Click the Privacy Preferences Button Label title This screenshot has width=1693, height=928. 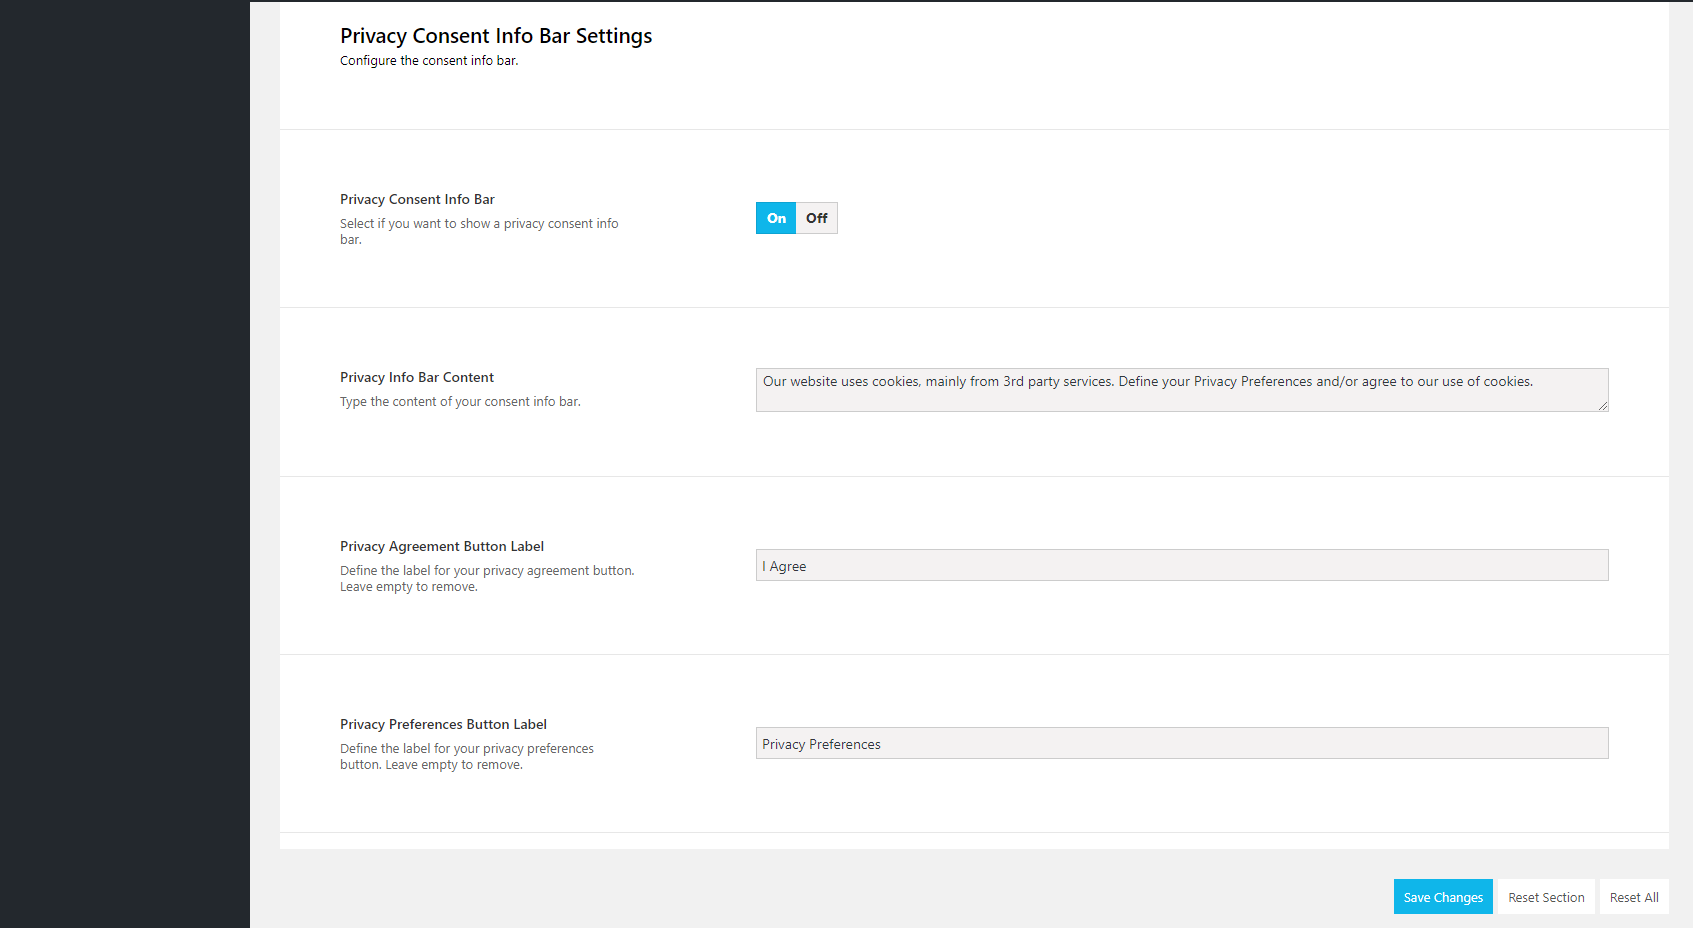[x=443, y=725]
